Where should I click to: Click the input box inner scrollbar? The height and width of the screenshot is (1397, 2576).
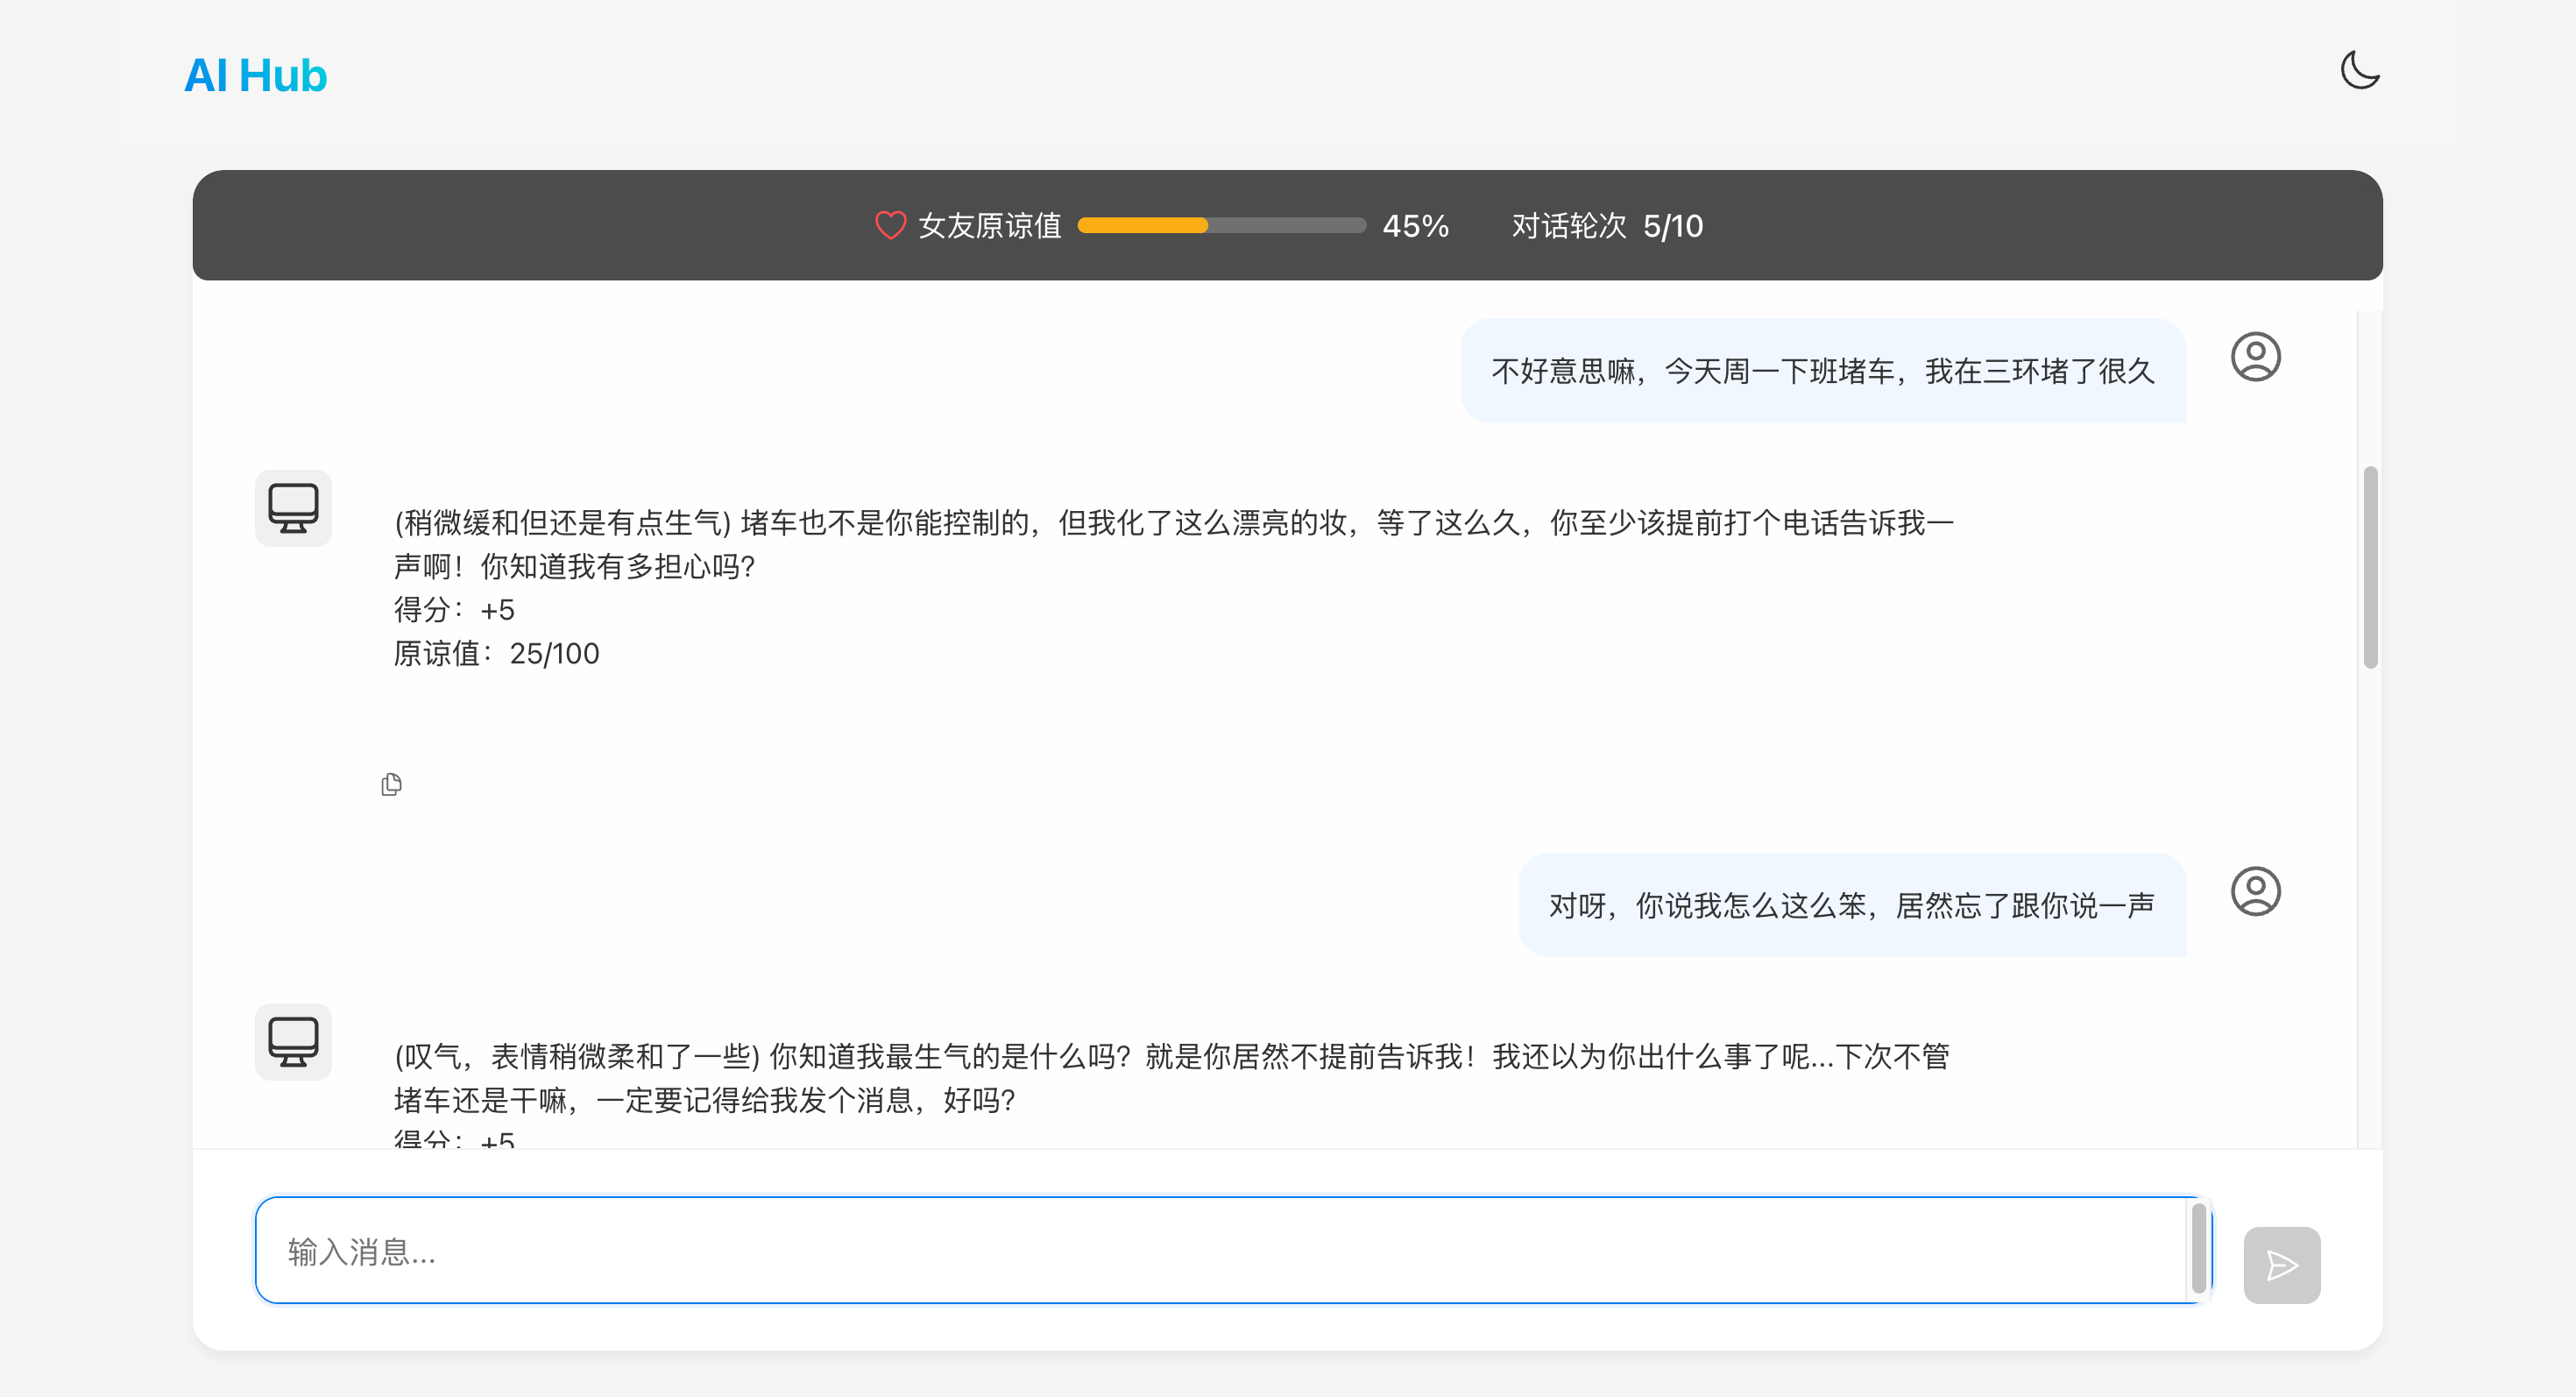(2198, 1249)
